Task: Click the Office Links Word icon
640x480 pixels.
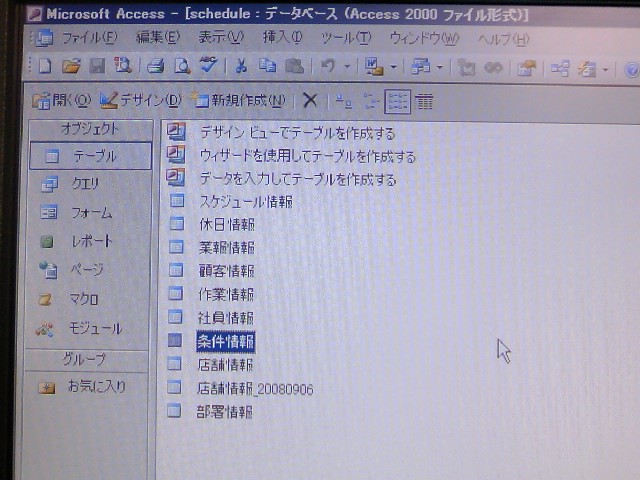Action: click(374, 66)
